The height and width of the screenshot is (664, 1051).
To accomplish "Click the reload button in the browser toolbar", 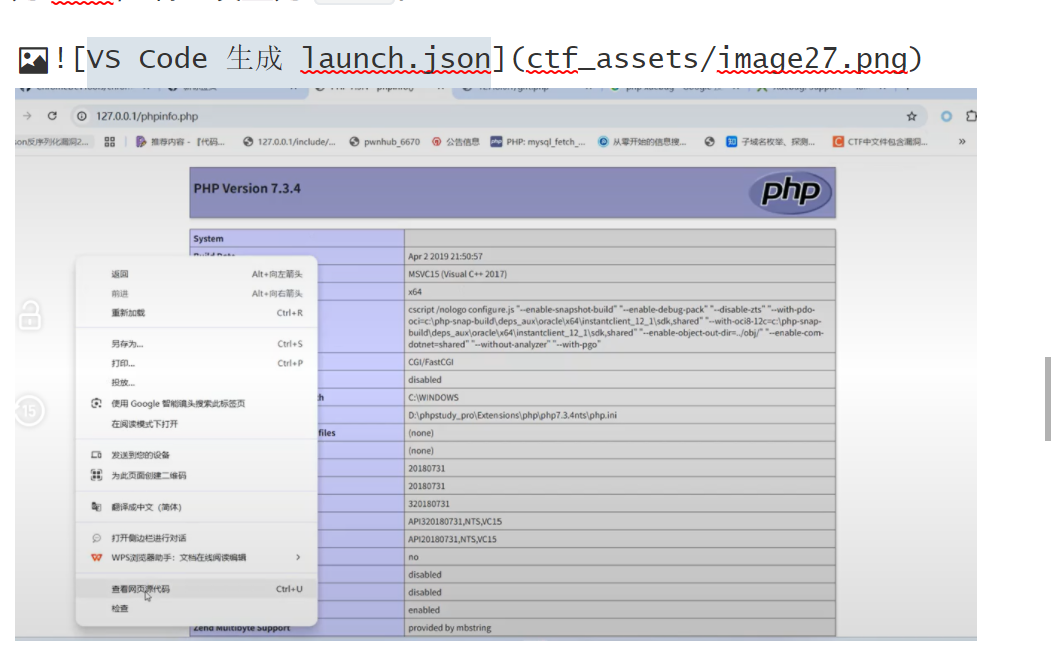I will pos(52,116).
